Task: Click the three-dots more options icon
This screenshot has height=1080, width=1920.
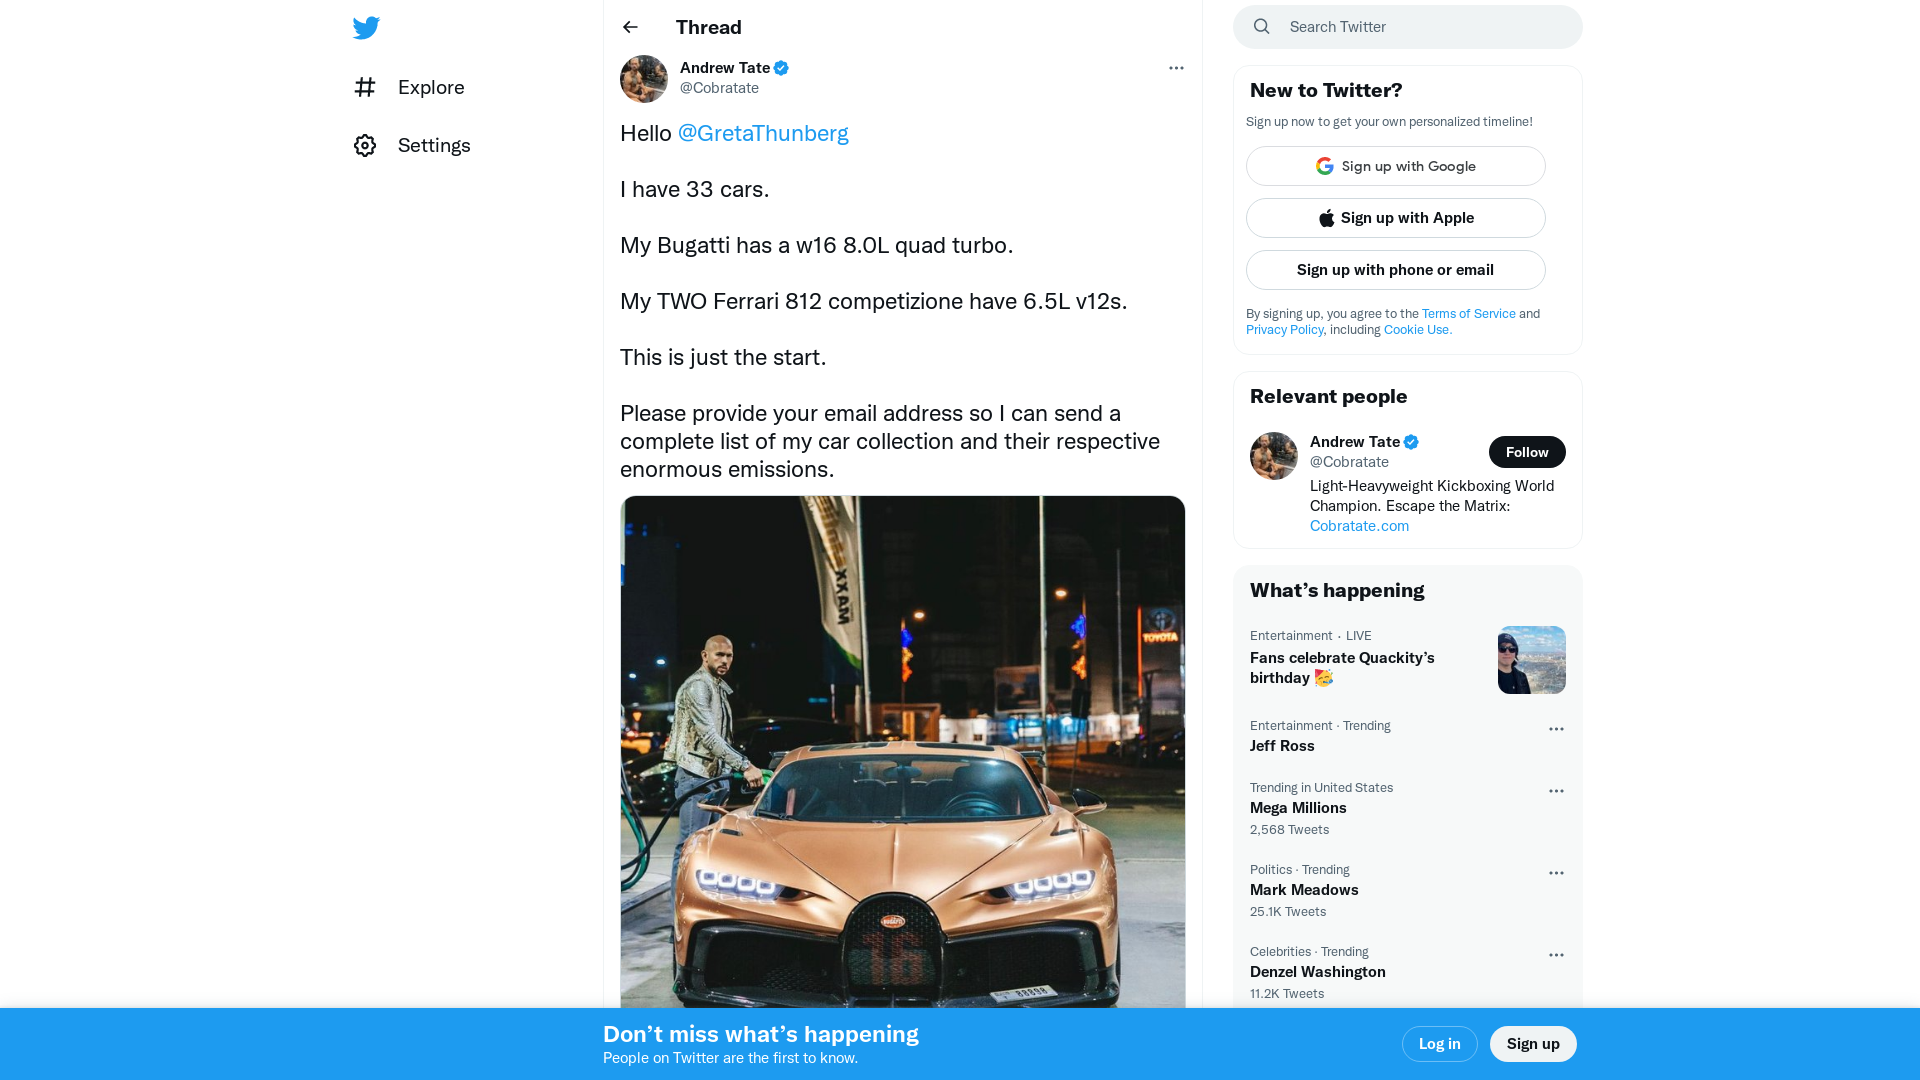Action: point(1175,67)
